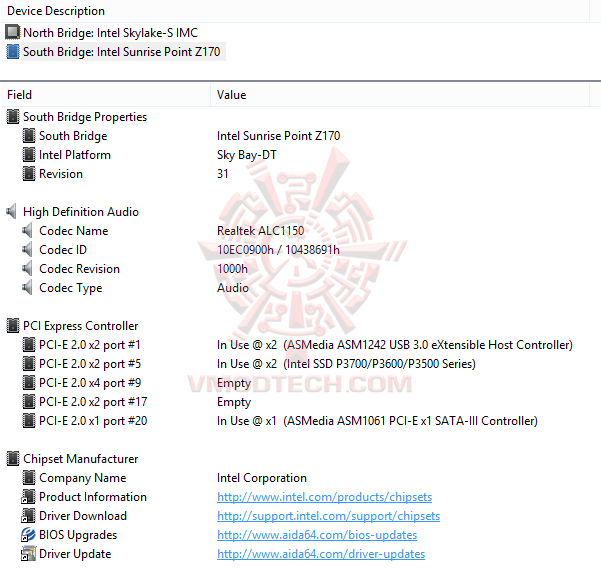Click the Driver Download shortcut icon
This screenshot has height=573, width=601.
(x=28, y=516)
